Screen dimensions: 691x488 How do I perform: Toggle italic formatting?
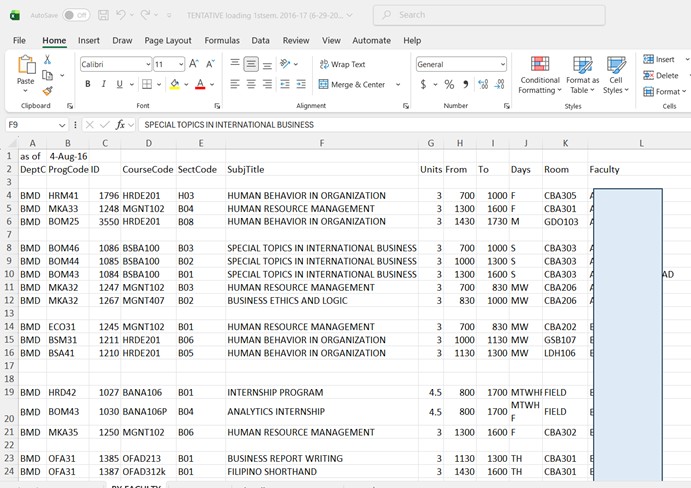pyautogui.click(x=103, y=85)
